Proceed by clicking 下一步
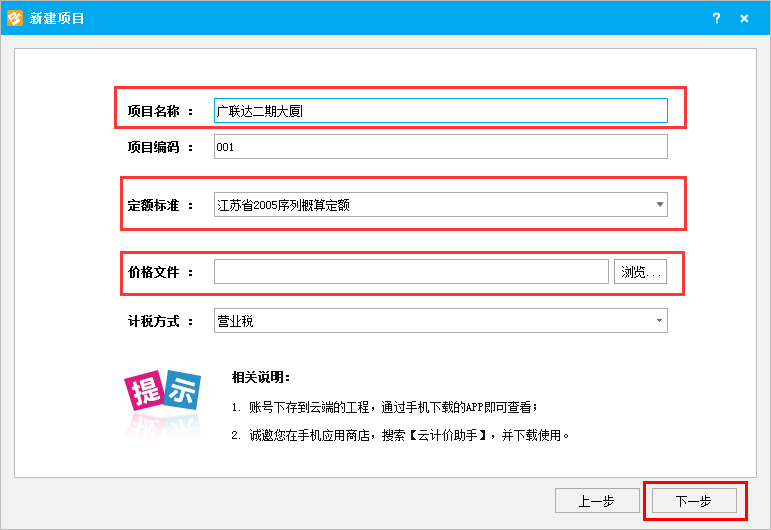Image resolution: width=771 pixels, height=530 pixels. pyautogui.click(x=693, y=501)
